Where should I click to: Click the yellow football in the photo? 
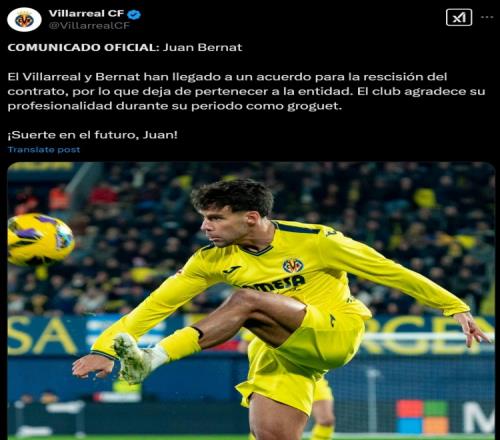(x=40, y=238)
